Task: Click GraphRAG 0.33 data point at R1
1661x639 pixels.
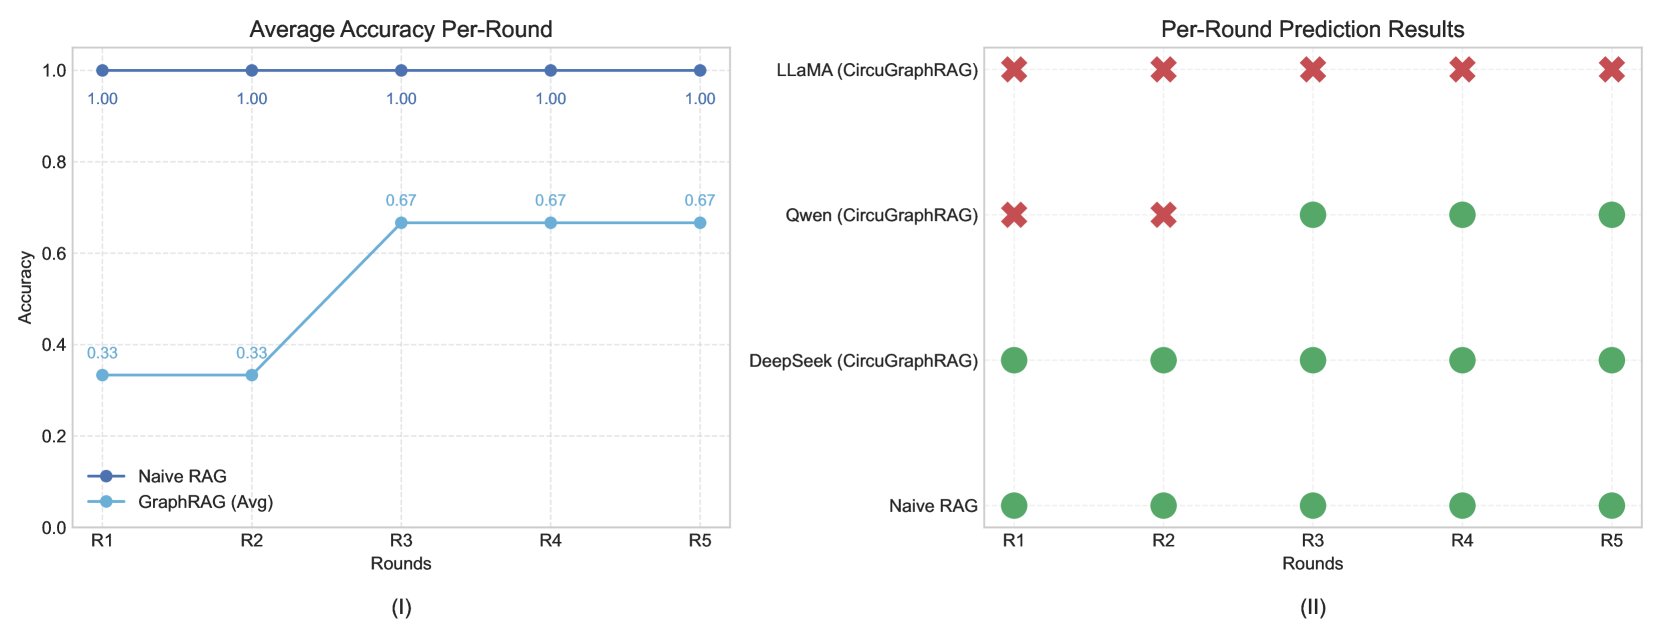Action: 102,375
